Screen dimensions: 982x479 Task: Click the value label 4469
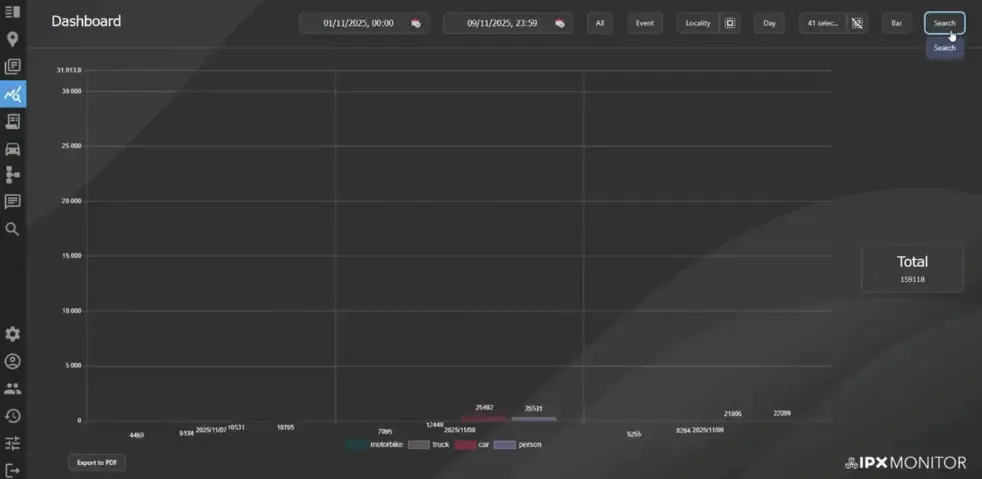(x=137, y=435)
